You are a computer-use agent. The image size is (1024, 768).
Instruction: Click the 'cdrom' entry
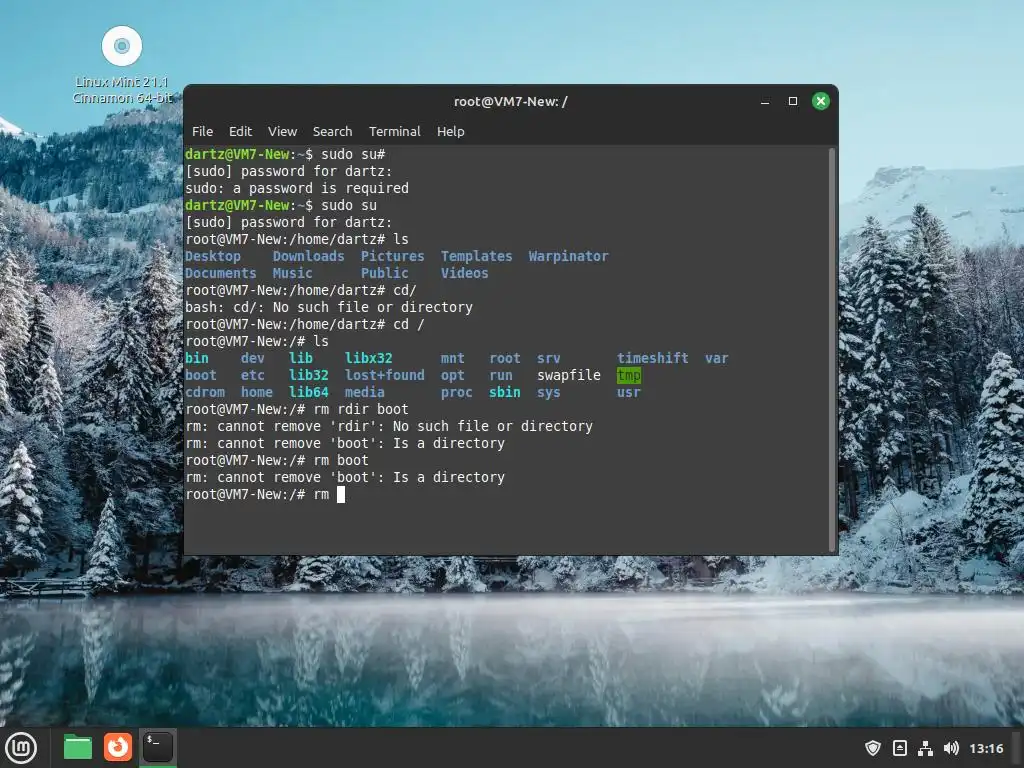click(x=205, y=392)
